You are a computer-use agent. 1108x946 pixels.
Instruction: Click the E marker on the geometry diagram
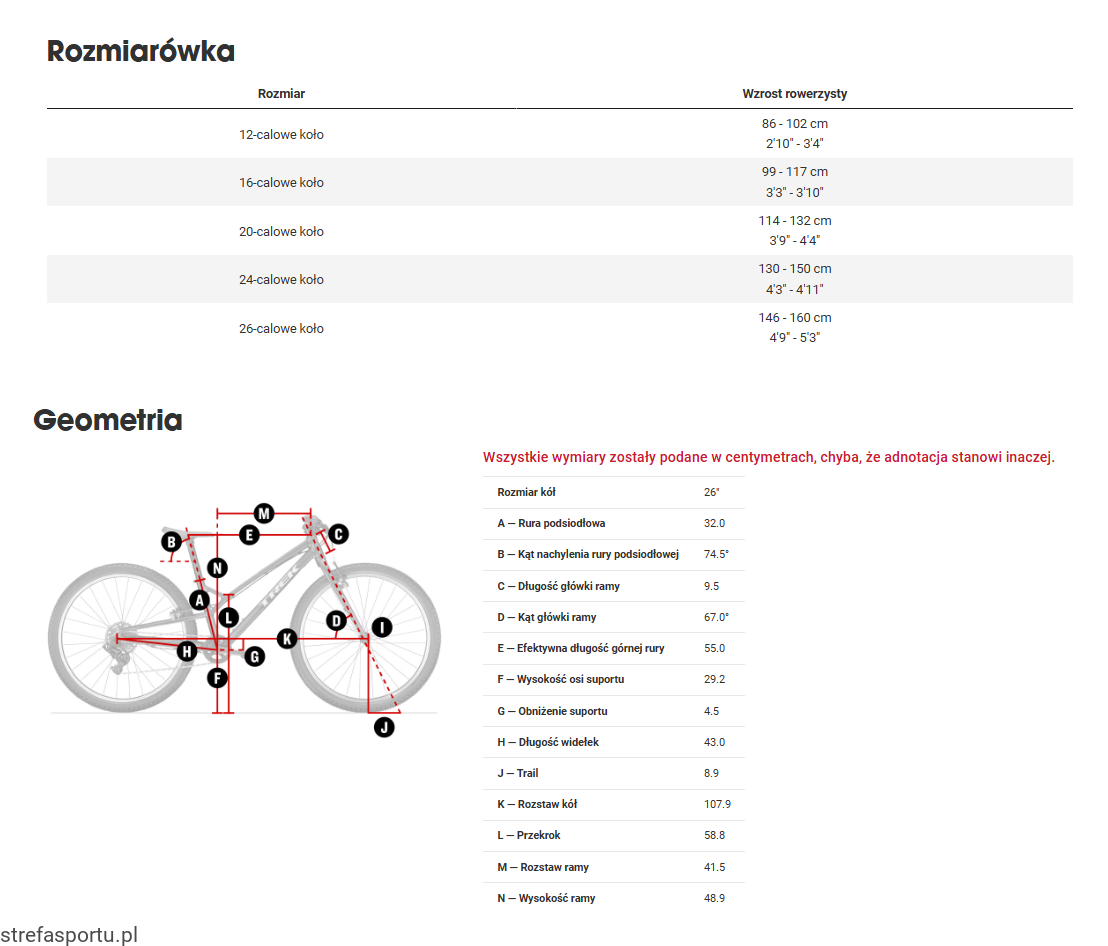click(x=250, y=535)
